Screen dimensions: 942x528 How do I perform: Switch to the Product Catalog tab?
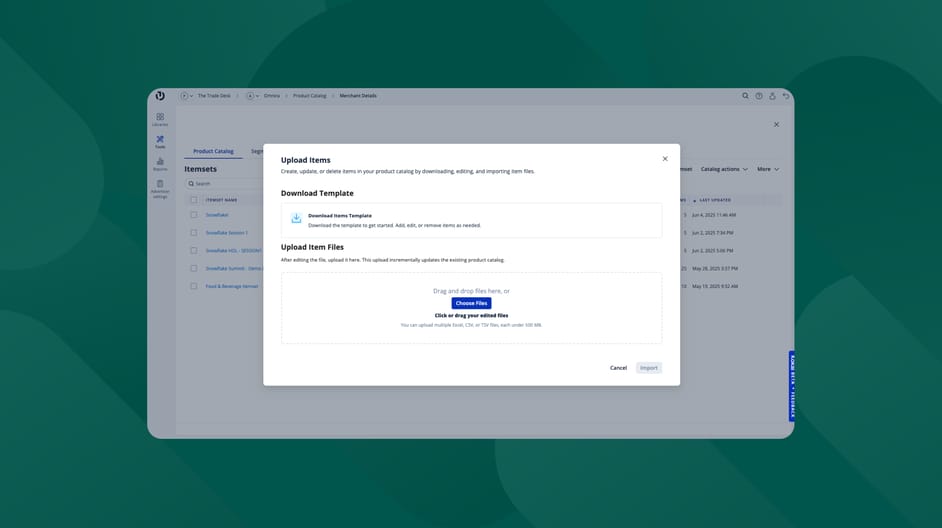213,151
